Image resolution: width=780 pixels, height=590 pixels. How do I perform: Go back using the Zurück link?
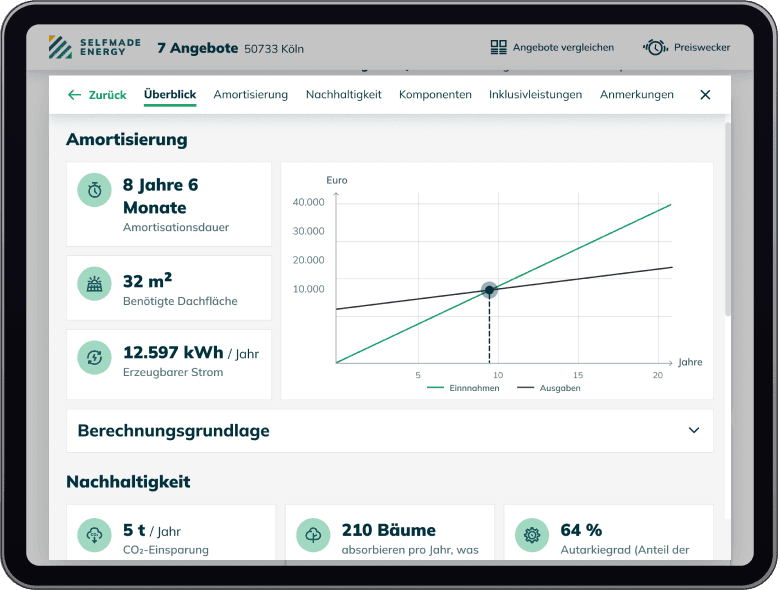coord(97,95)
